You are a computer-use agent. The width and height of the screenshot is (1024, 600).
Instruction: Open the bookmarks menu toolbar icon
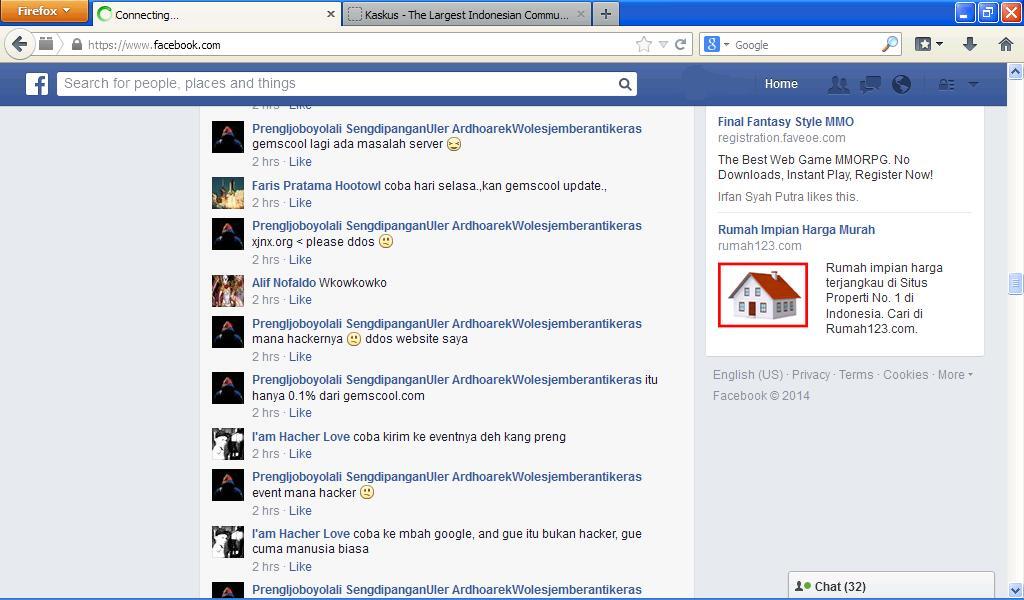click(929, 44)
